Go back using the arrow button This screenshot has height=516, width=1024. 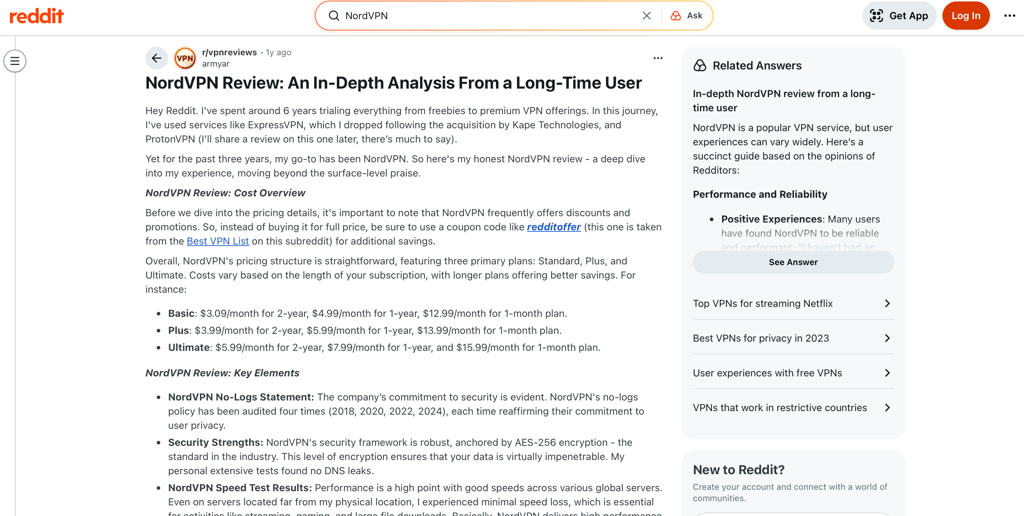[x=156, y=58]
